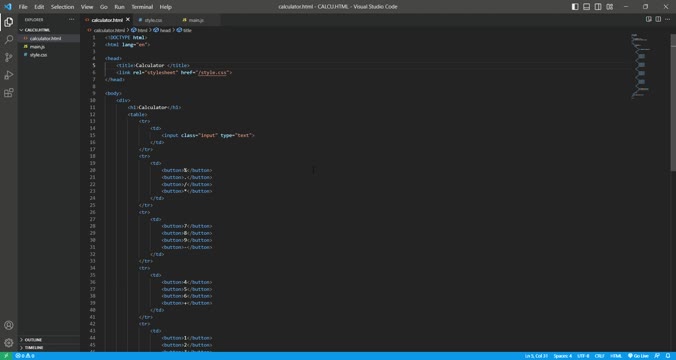Open the Terminal menu

click(142, 6)
